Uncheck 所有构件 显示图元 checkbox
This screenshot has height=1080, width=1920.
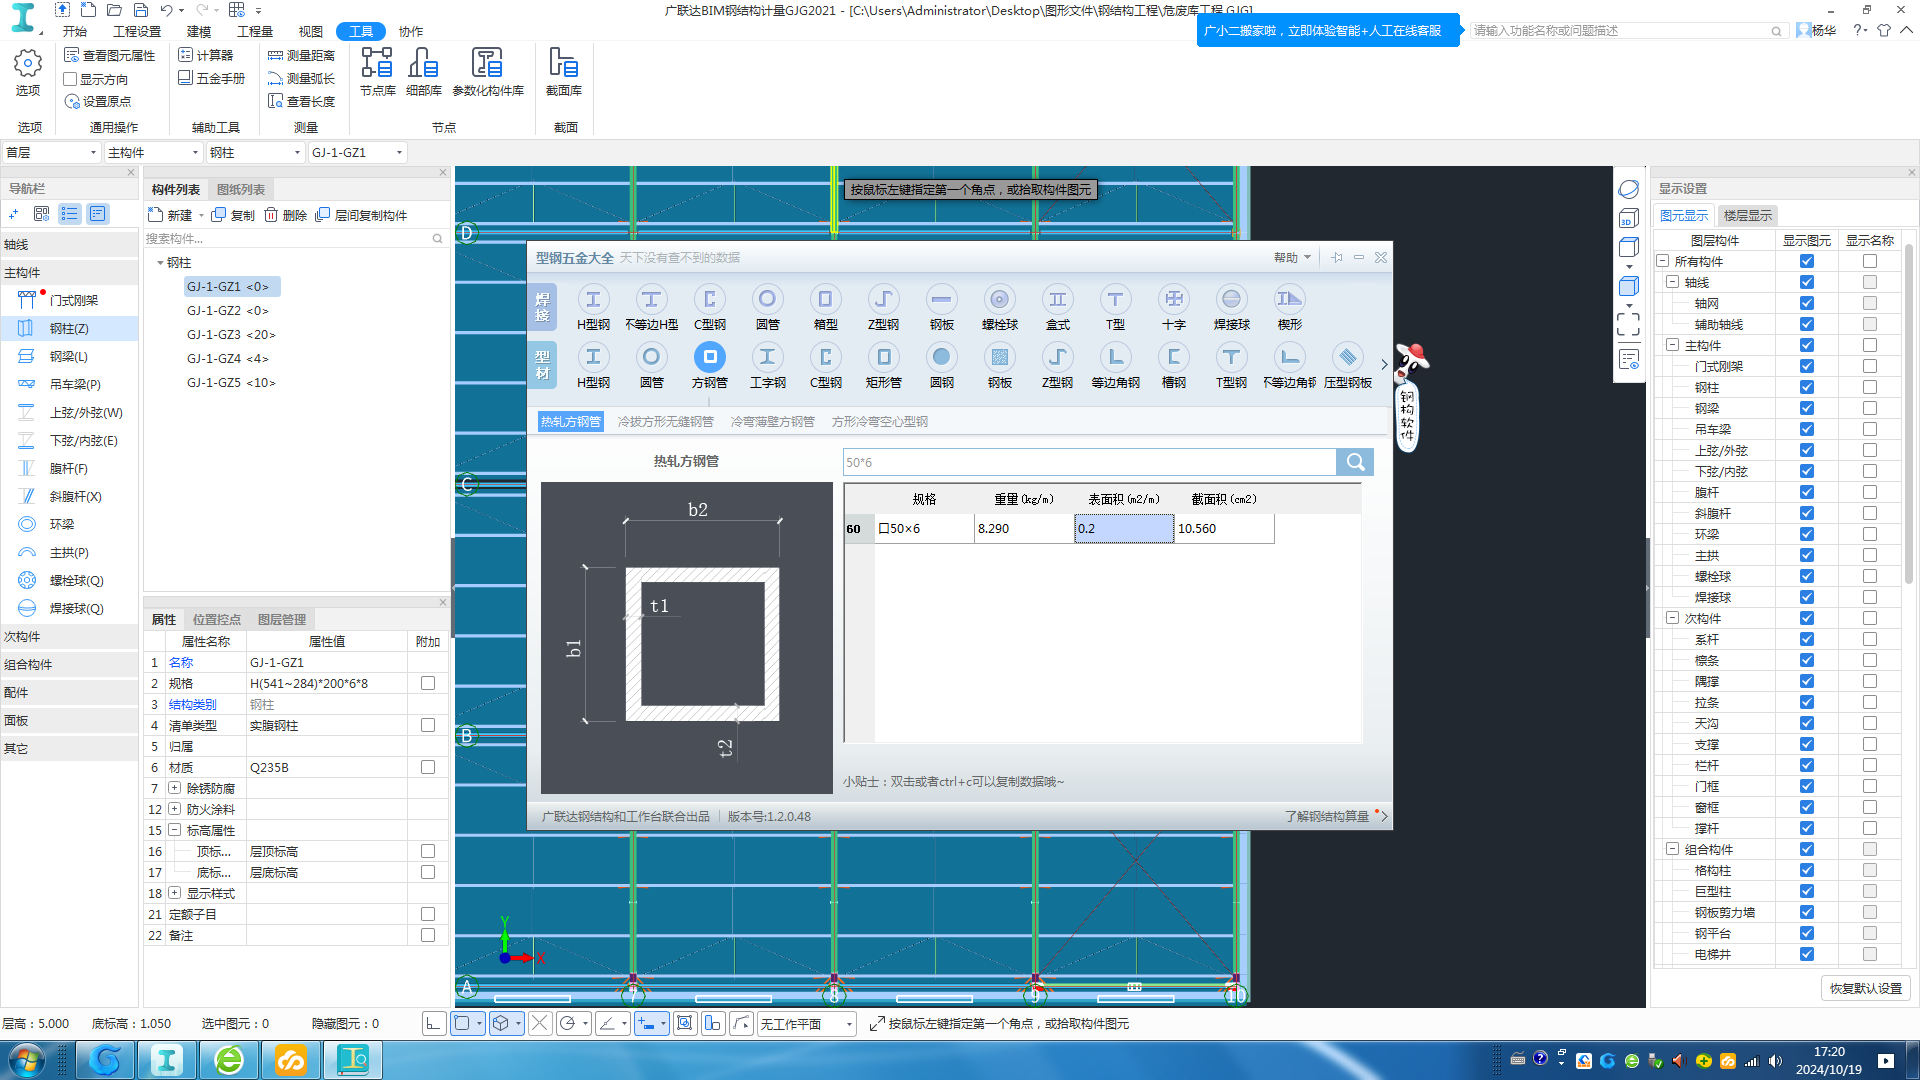click(1806, 261)
